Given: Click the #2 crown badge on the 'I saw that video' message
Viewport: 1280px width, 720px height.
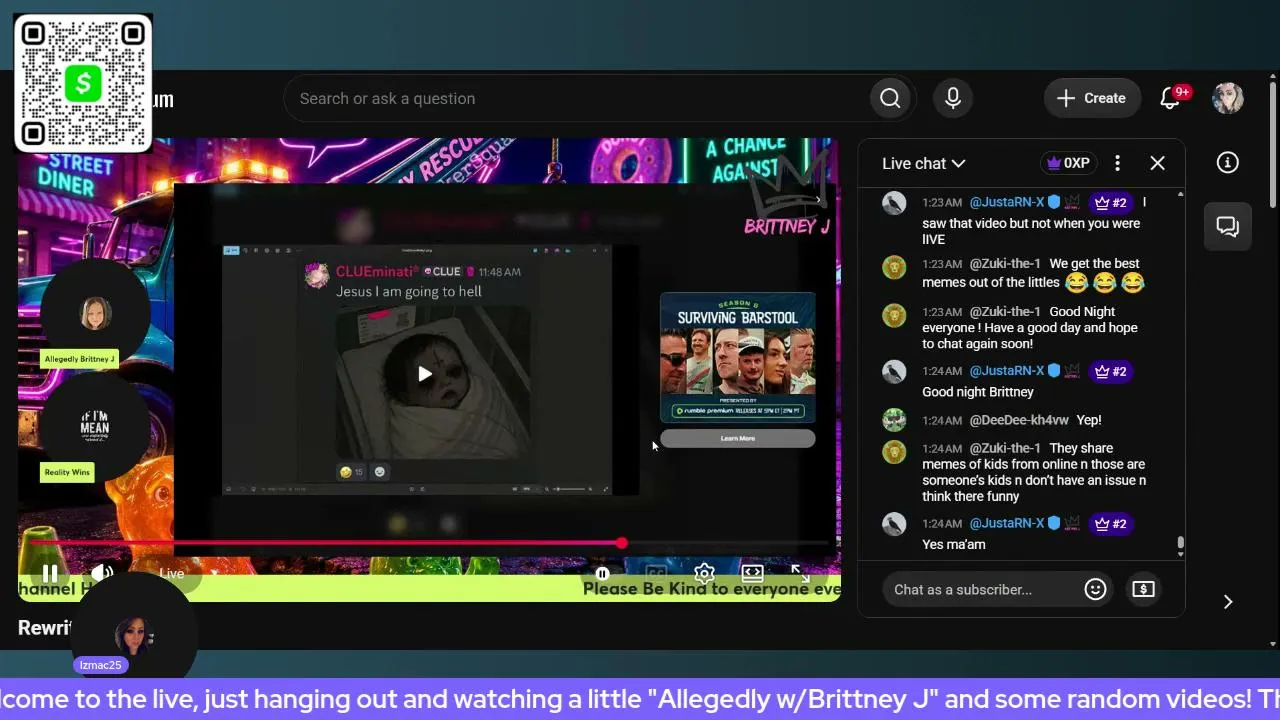Looking at the screenshot, I should 1110,203.
